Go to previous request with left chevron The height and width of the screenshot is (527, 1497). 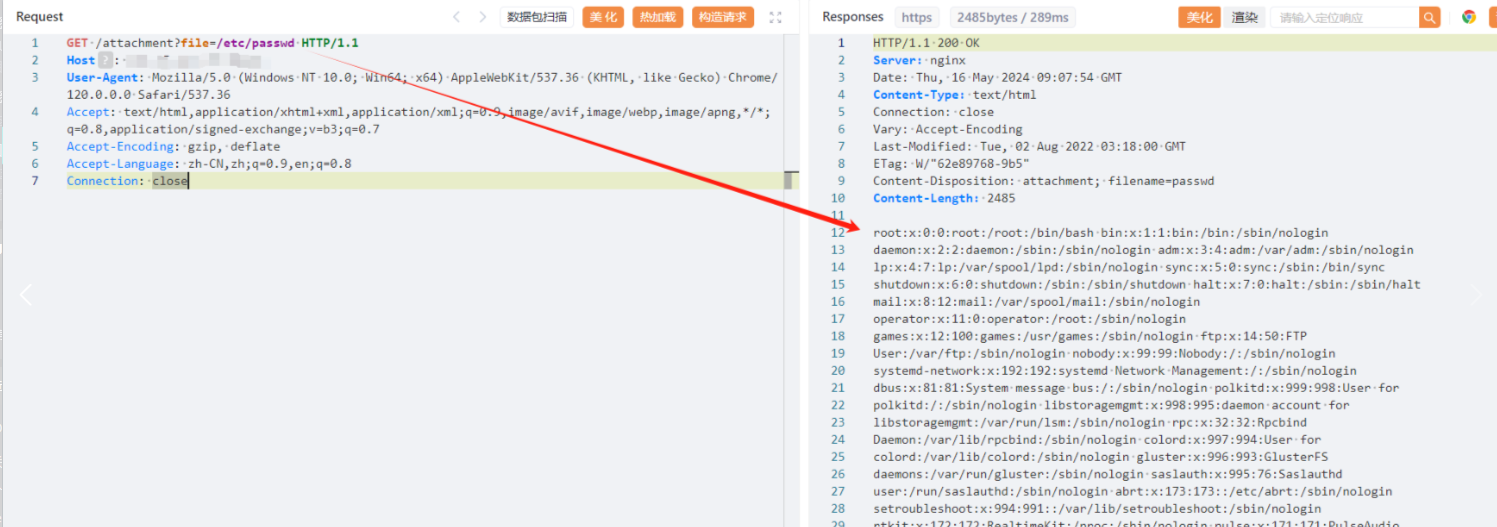(456, 17)
